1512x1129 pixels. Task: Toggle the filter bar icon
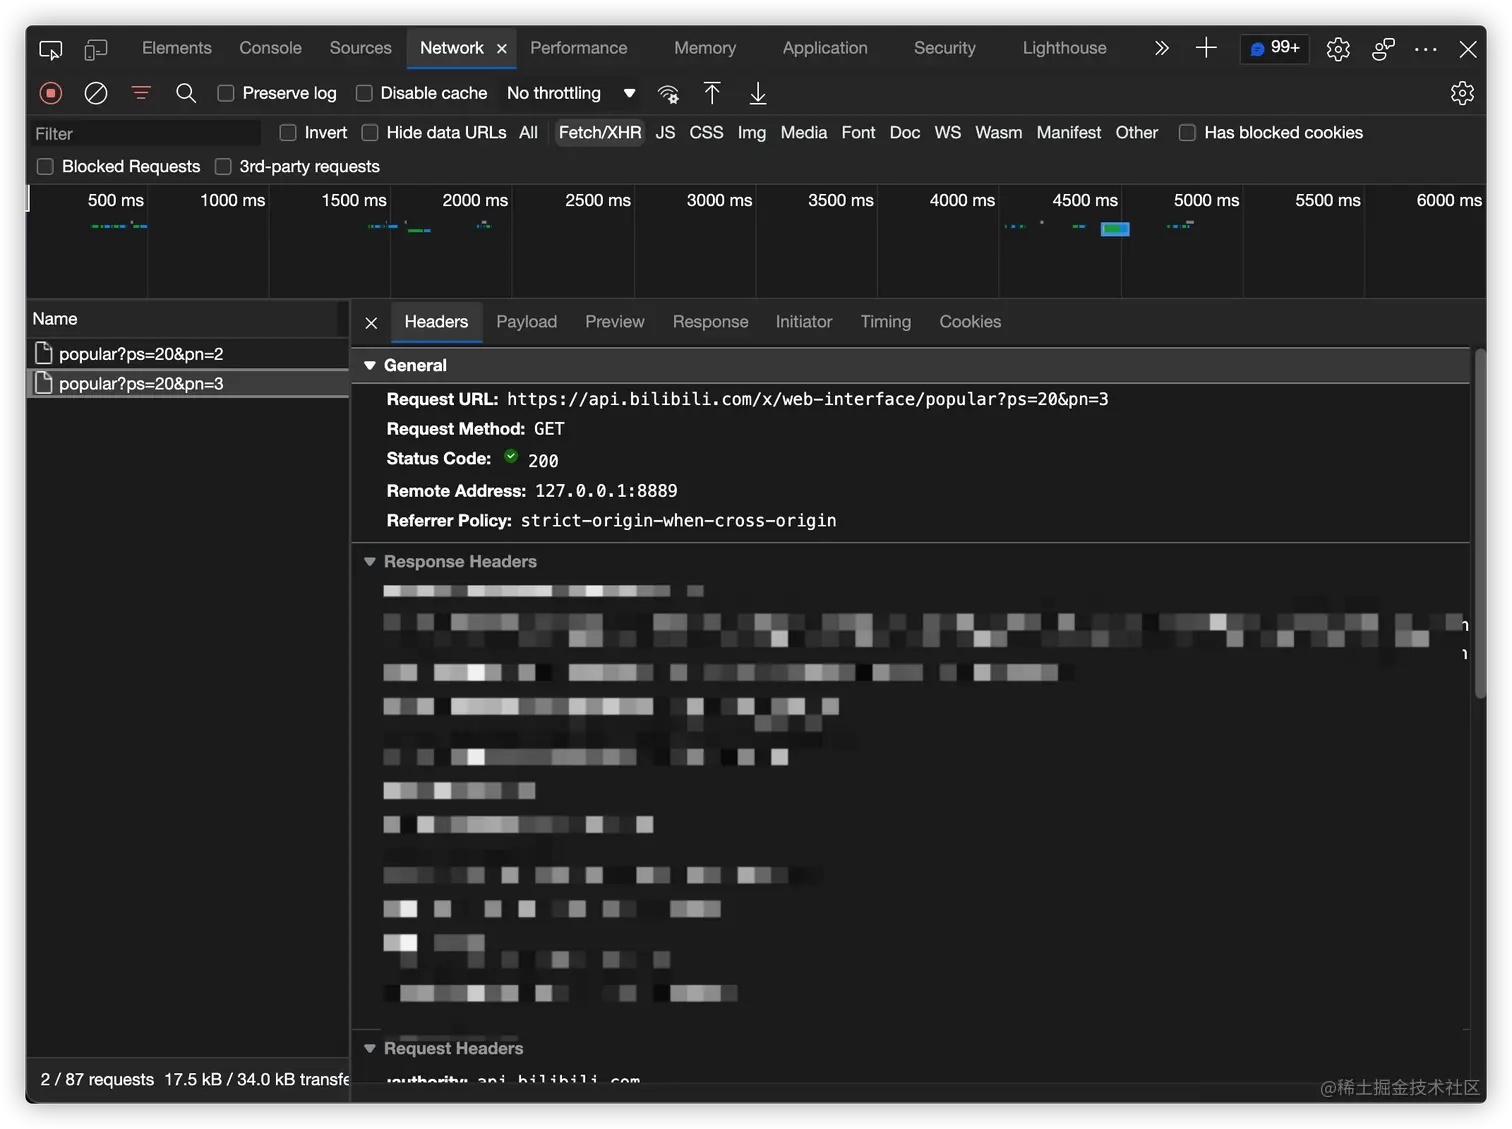click(141, 93)
